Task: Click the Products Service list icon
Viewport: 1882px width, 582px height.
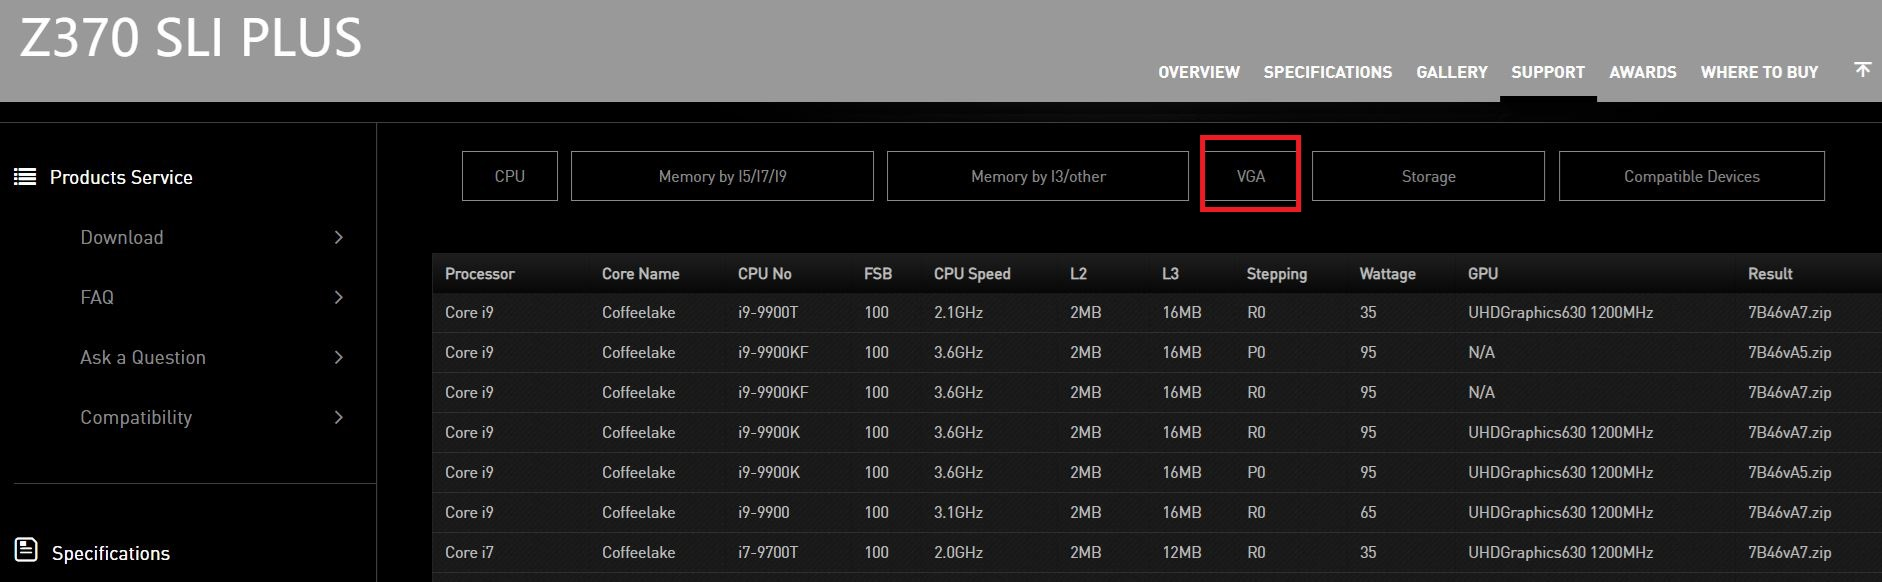Action: coord(25,177)
